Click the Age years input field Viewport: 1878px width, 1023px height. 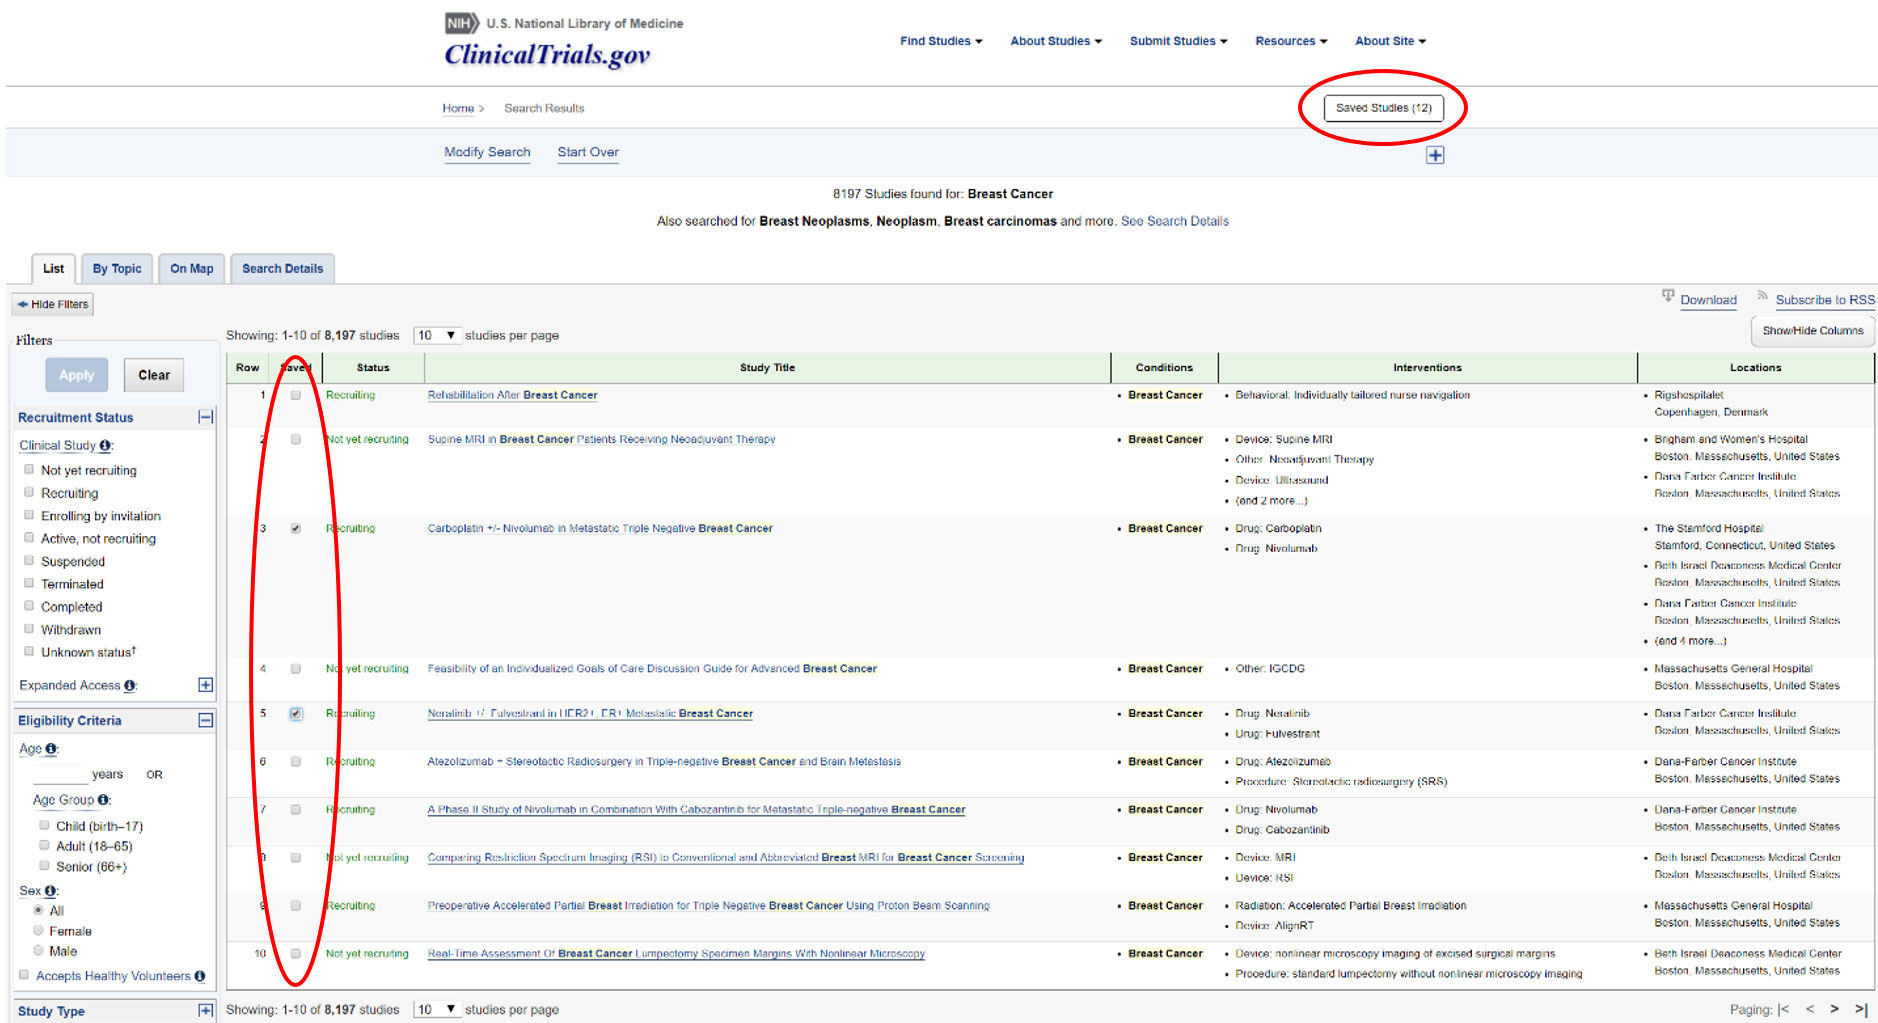pyautogui.click(x=60, y=774)
